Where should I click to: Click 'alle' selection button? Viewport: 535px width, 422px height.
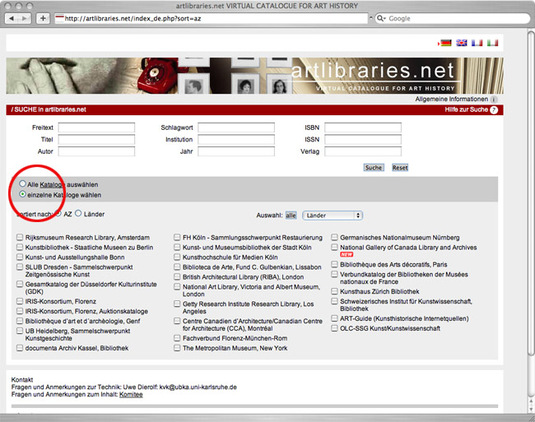click(291, 215)
